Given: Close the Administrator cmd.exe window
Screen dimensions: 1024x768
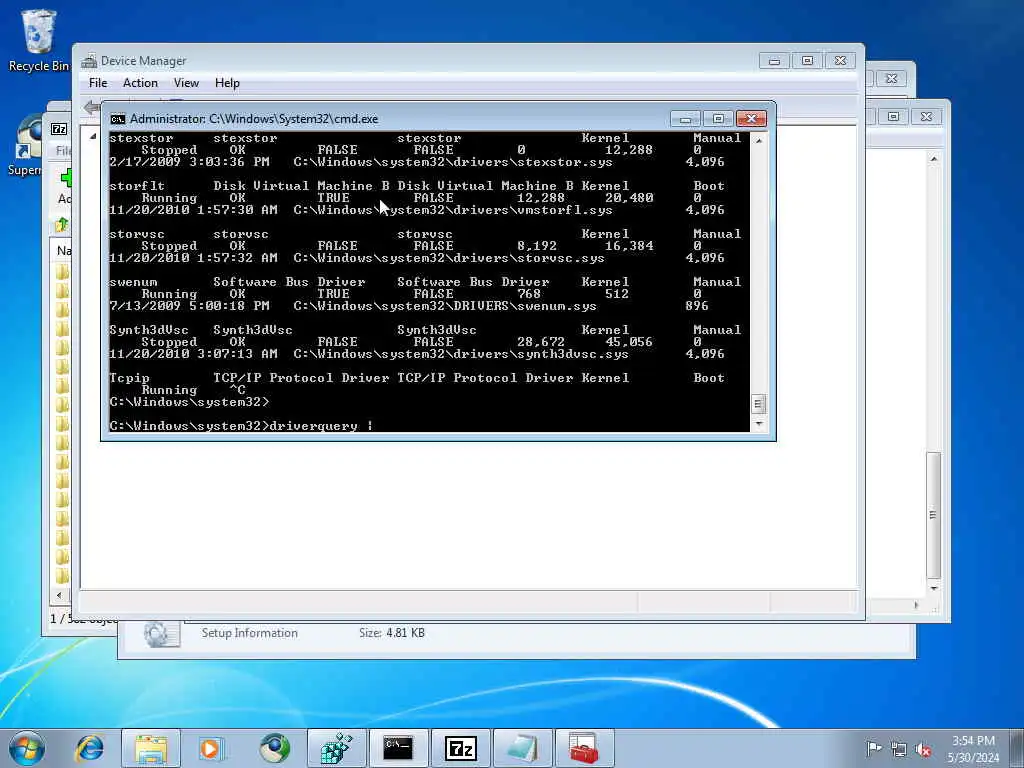Looking at the screenshot, I should pyautogui.click(x=751, y=119).
